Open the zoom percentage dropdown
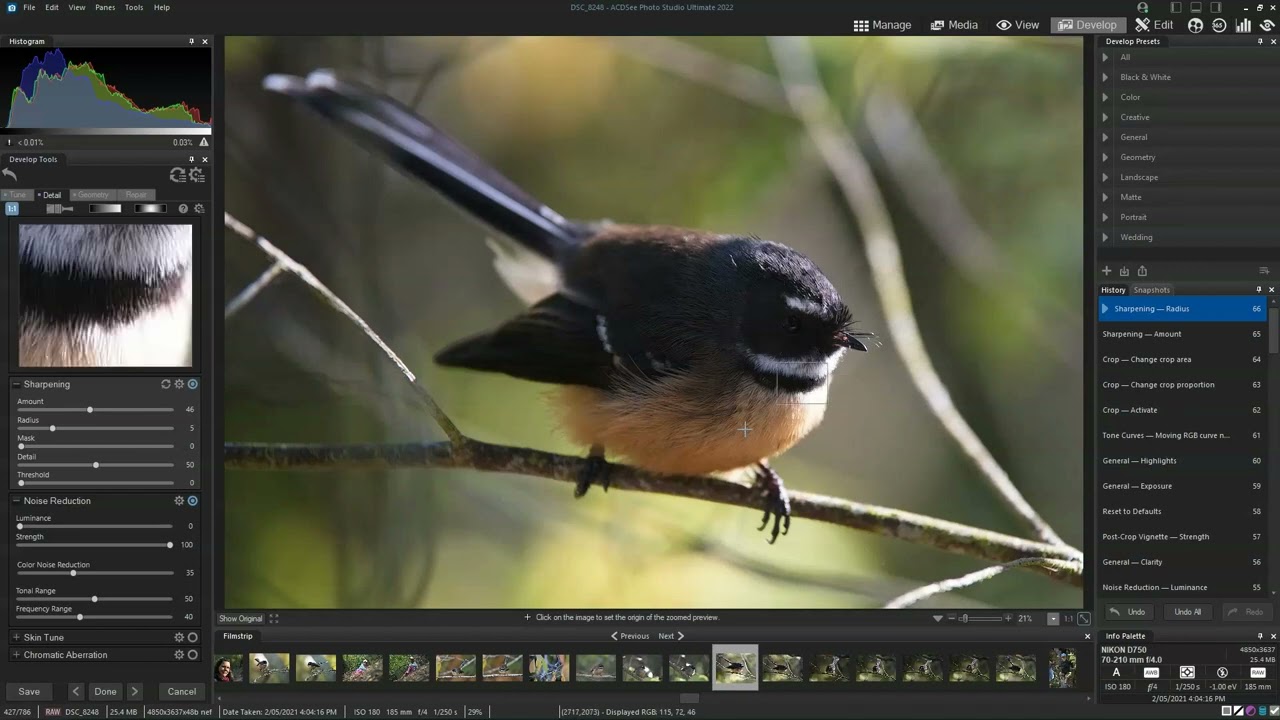 tap(1053, 618)
